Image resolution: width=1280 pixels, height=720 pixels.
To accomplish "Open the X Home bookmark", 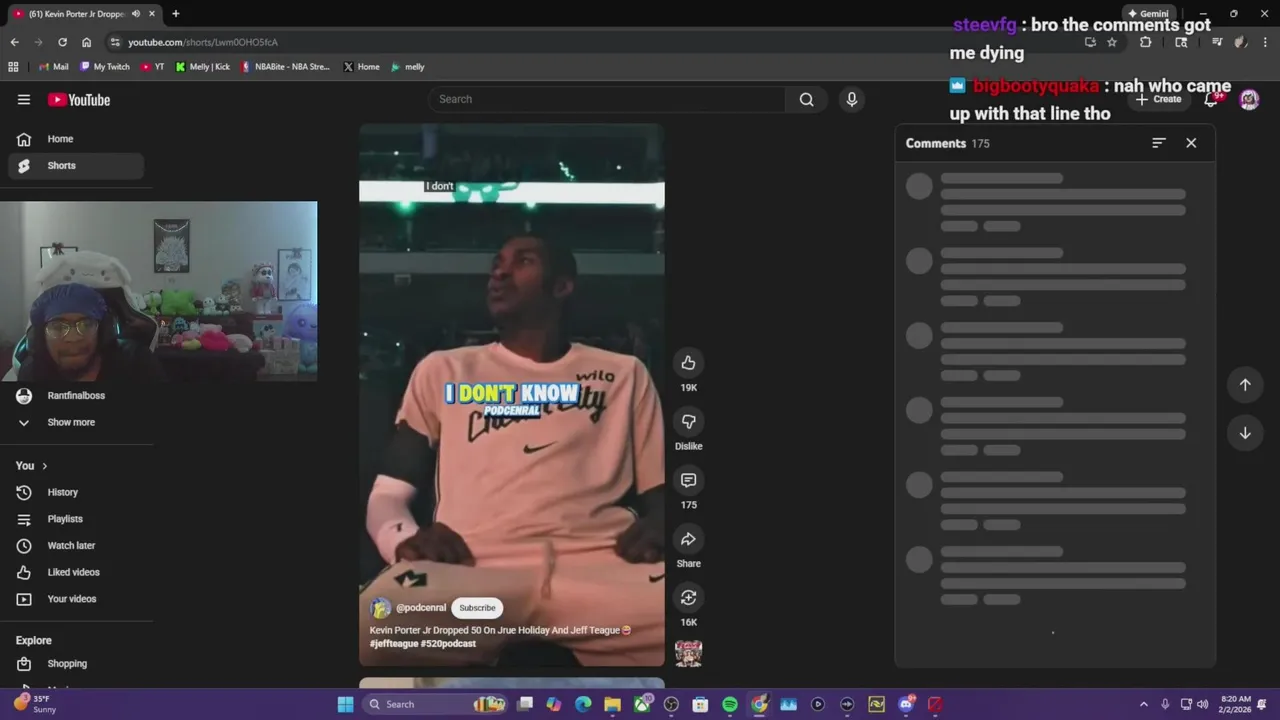I will (361, 67).
